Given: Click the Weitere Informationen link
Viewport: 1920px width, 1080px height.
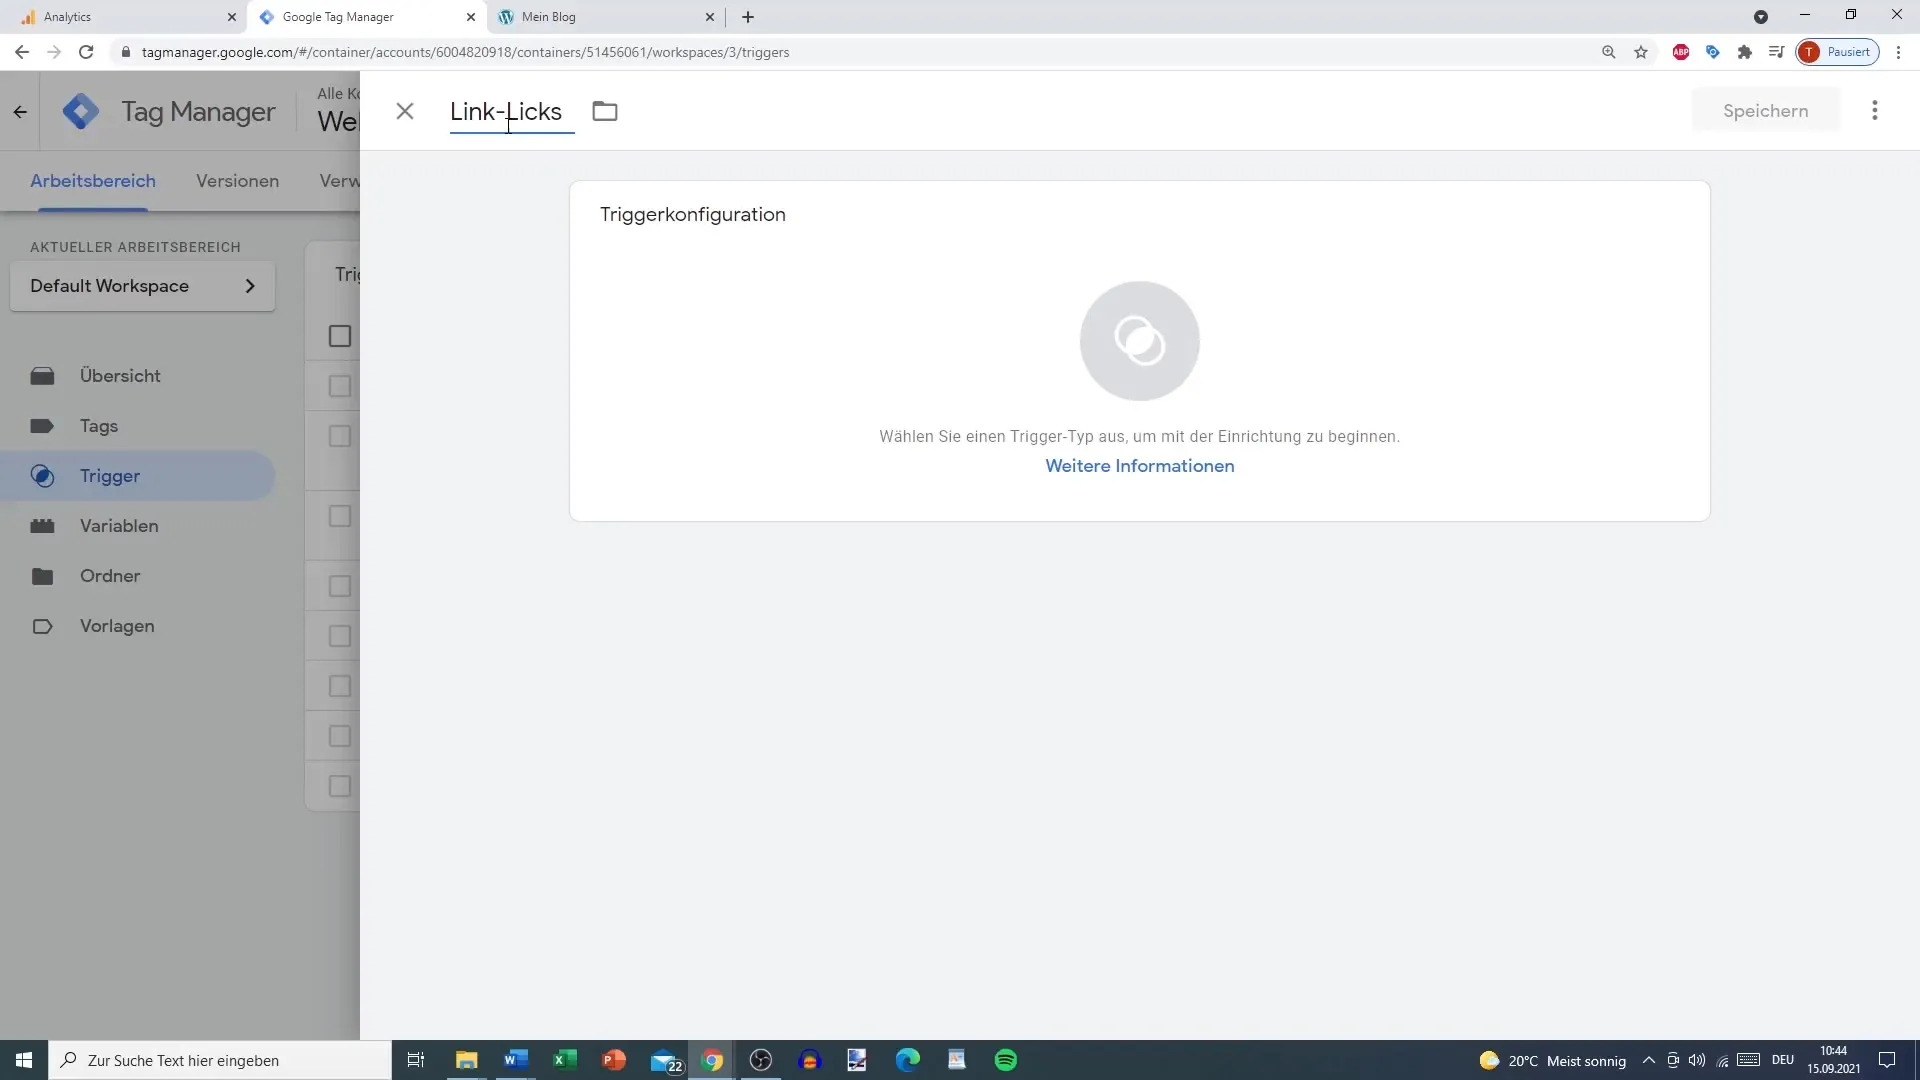Looking at the screenshot, I should 1139,465.
